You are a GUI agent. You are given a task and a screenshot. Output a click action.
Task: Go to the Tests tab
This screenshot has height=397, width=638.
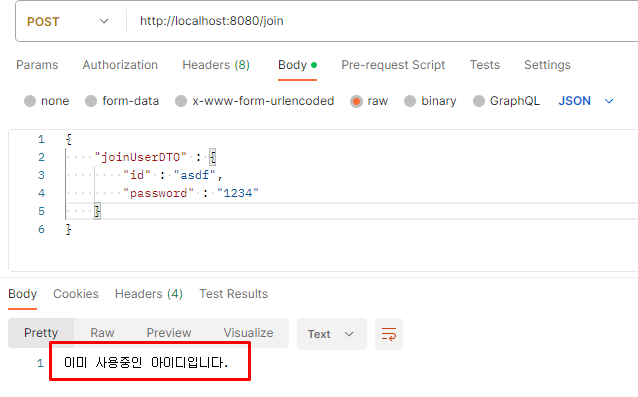(x=485, y=65)
